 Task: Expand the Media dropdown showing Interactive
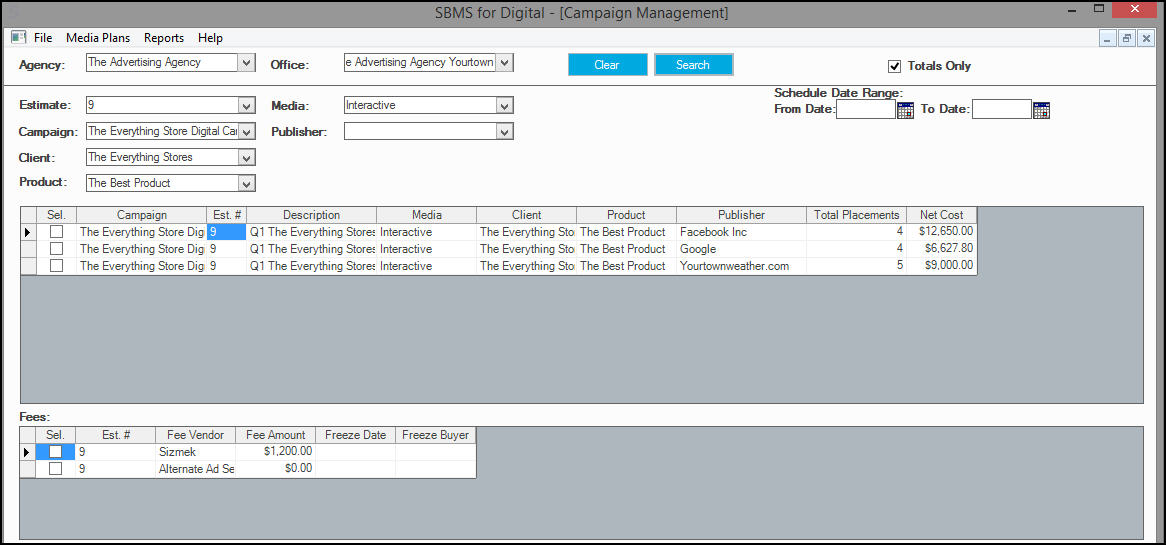coord(505,106)
